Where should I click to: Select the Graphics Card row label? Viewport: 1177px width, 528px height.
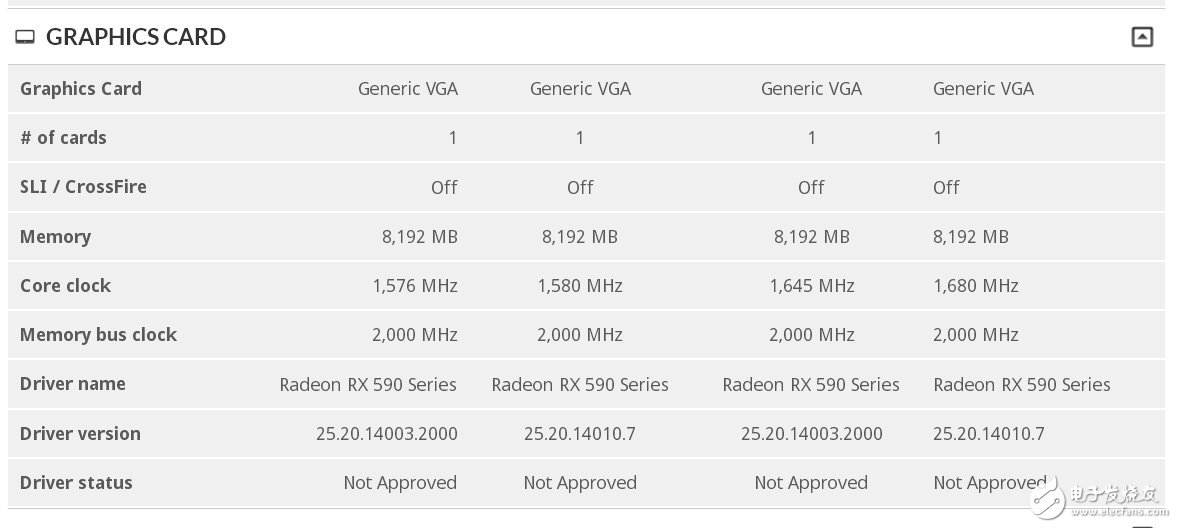pos(81,89)
